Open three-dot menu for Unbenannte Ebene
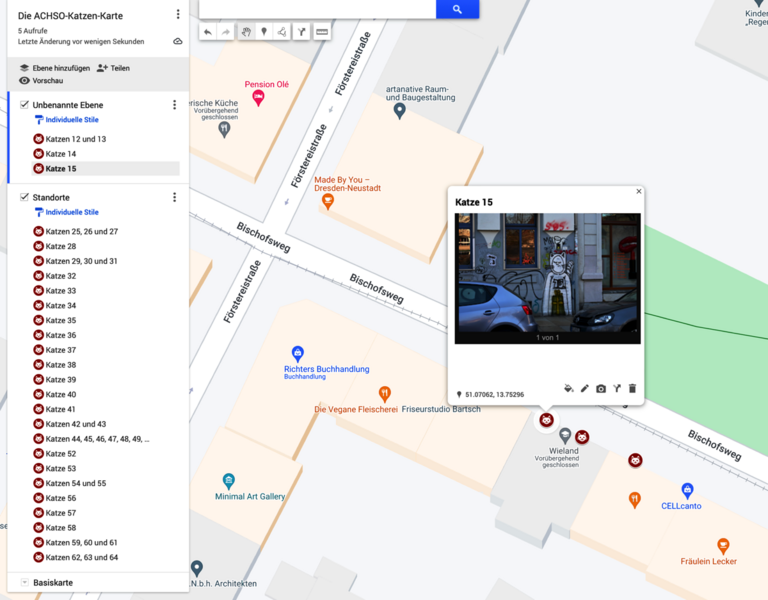The height and width of the screenshot is (600, 768). (174, 105)
